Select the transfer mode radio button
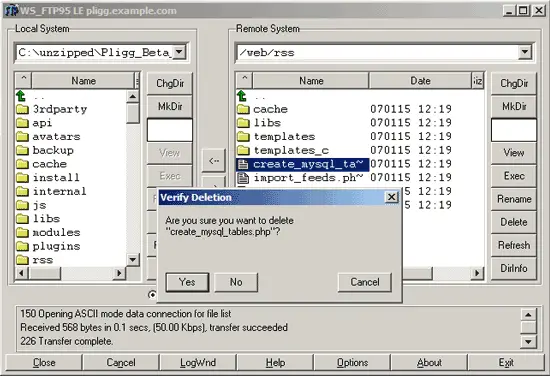Viewport: 550px width, 376px height. (x=152, y=295)
